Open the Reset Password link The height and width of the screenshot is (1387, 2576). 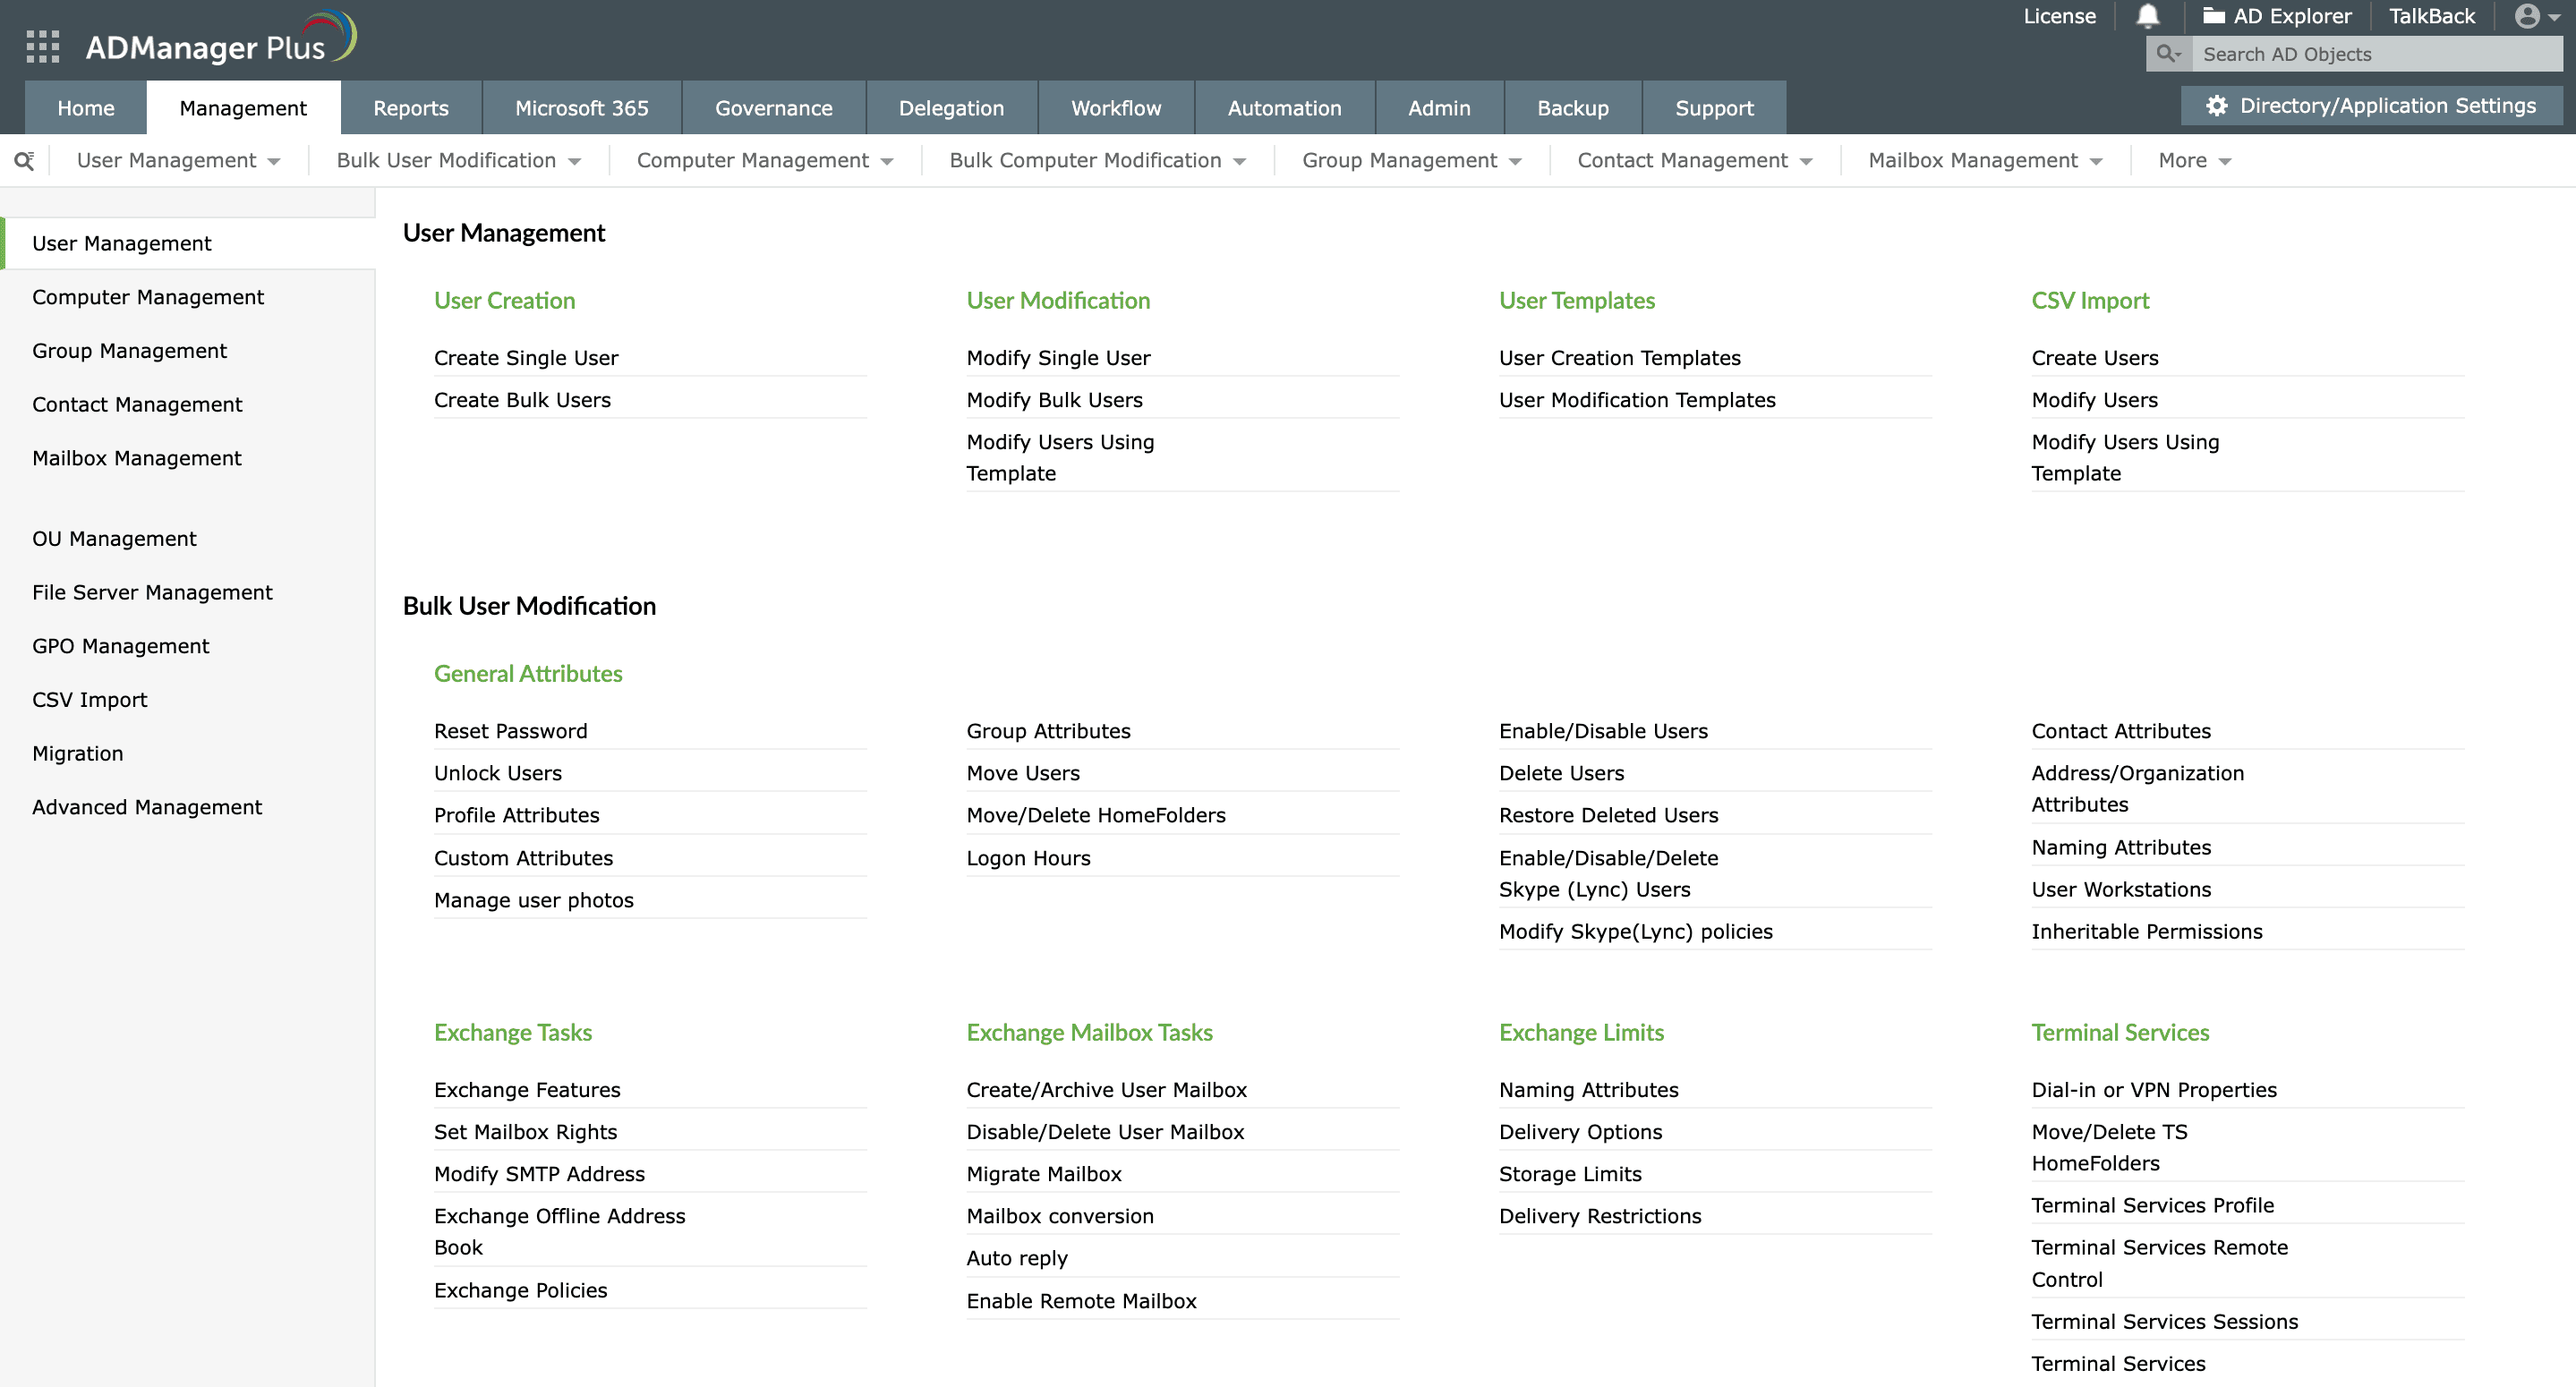[510, 731]
